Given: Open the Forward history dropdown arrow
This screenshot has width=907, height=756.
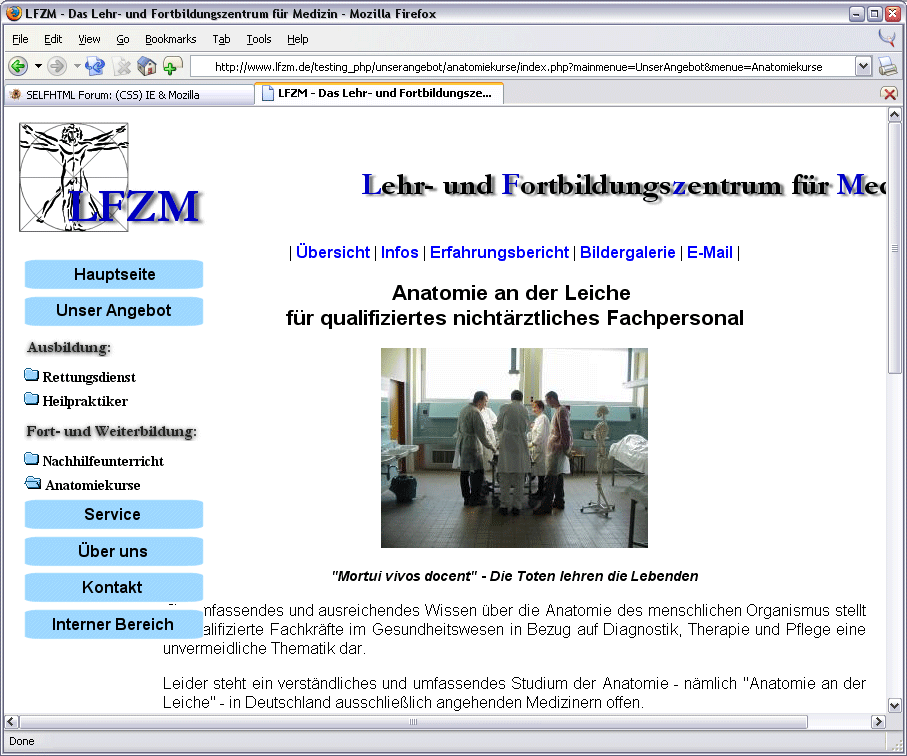Looking at the screenshot, I should pos(76,66).
